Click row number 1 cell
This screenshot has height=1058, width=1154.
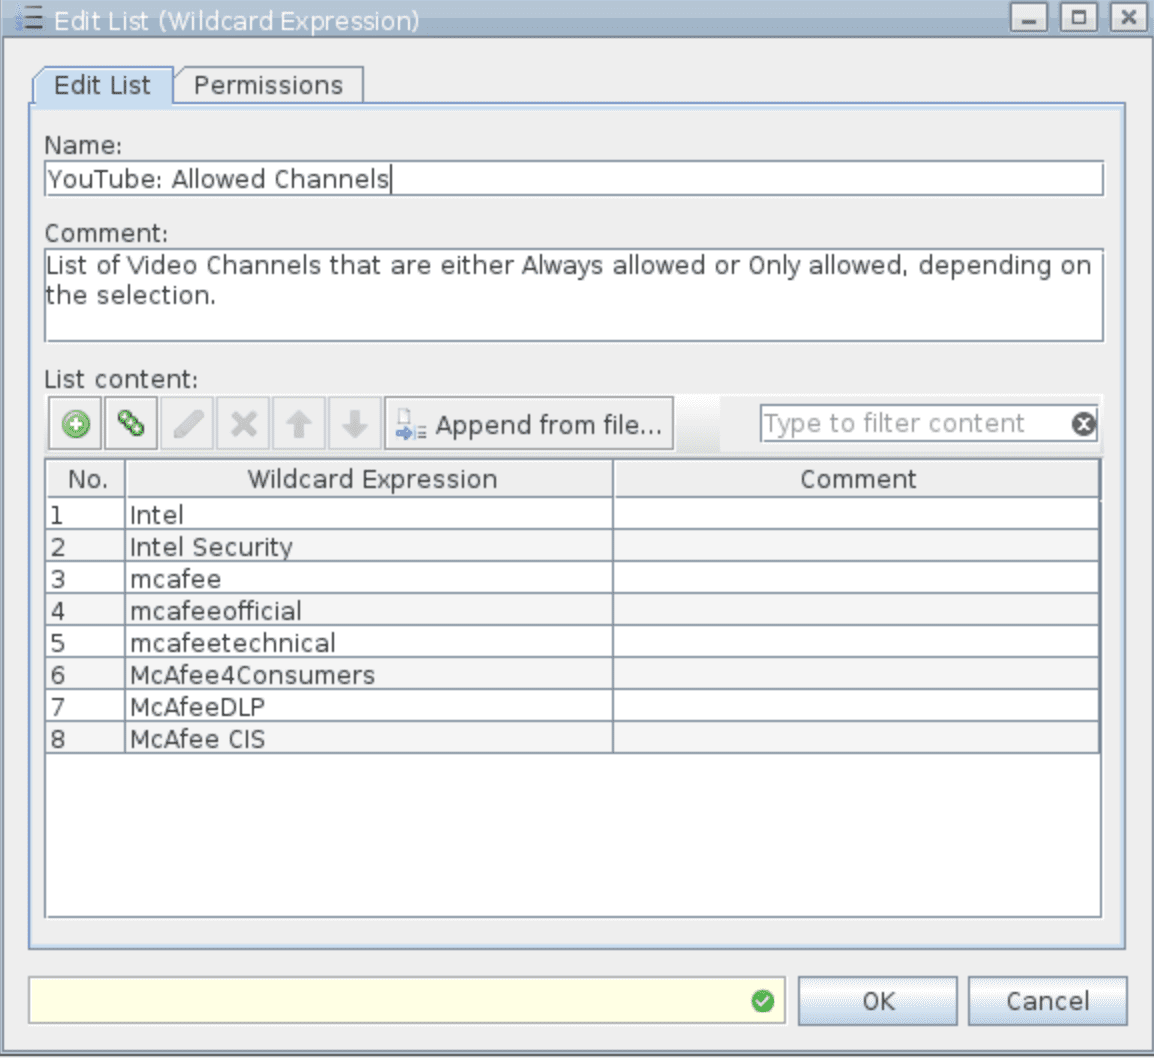pyautogui.click(x=85, y=514)
